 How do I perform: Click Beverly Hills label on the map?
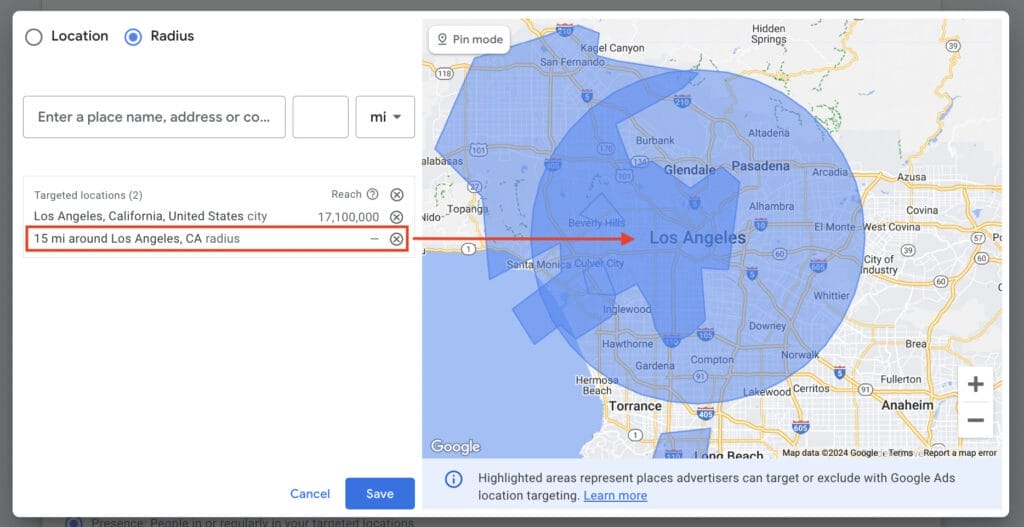click(x=596, y=223)
